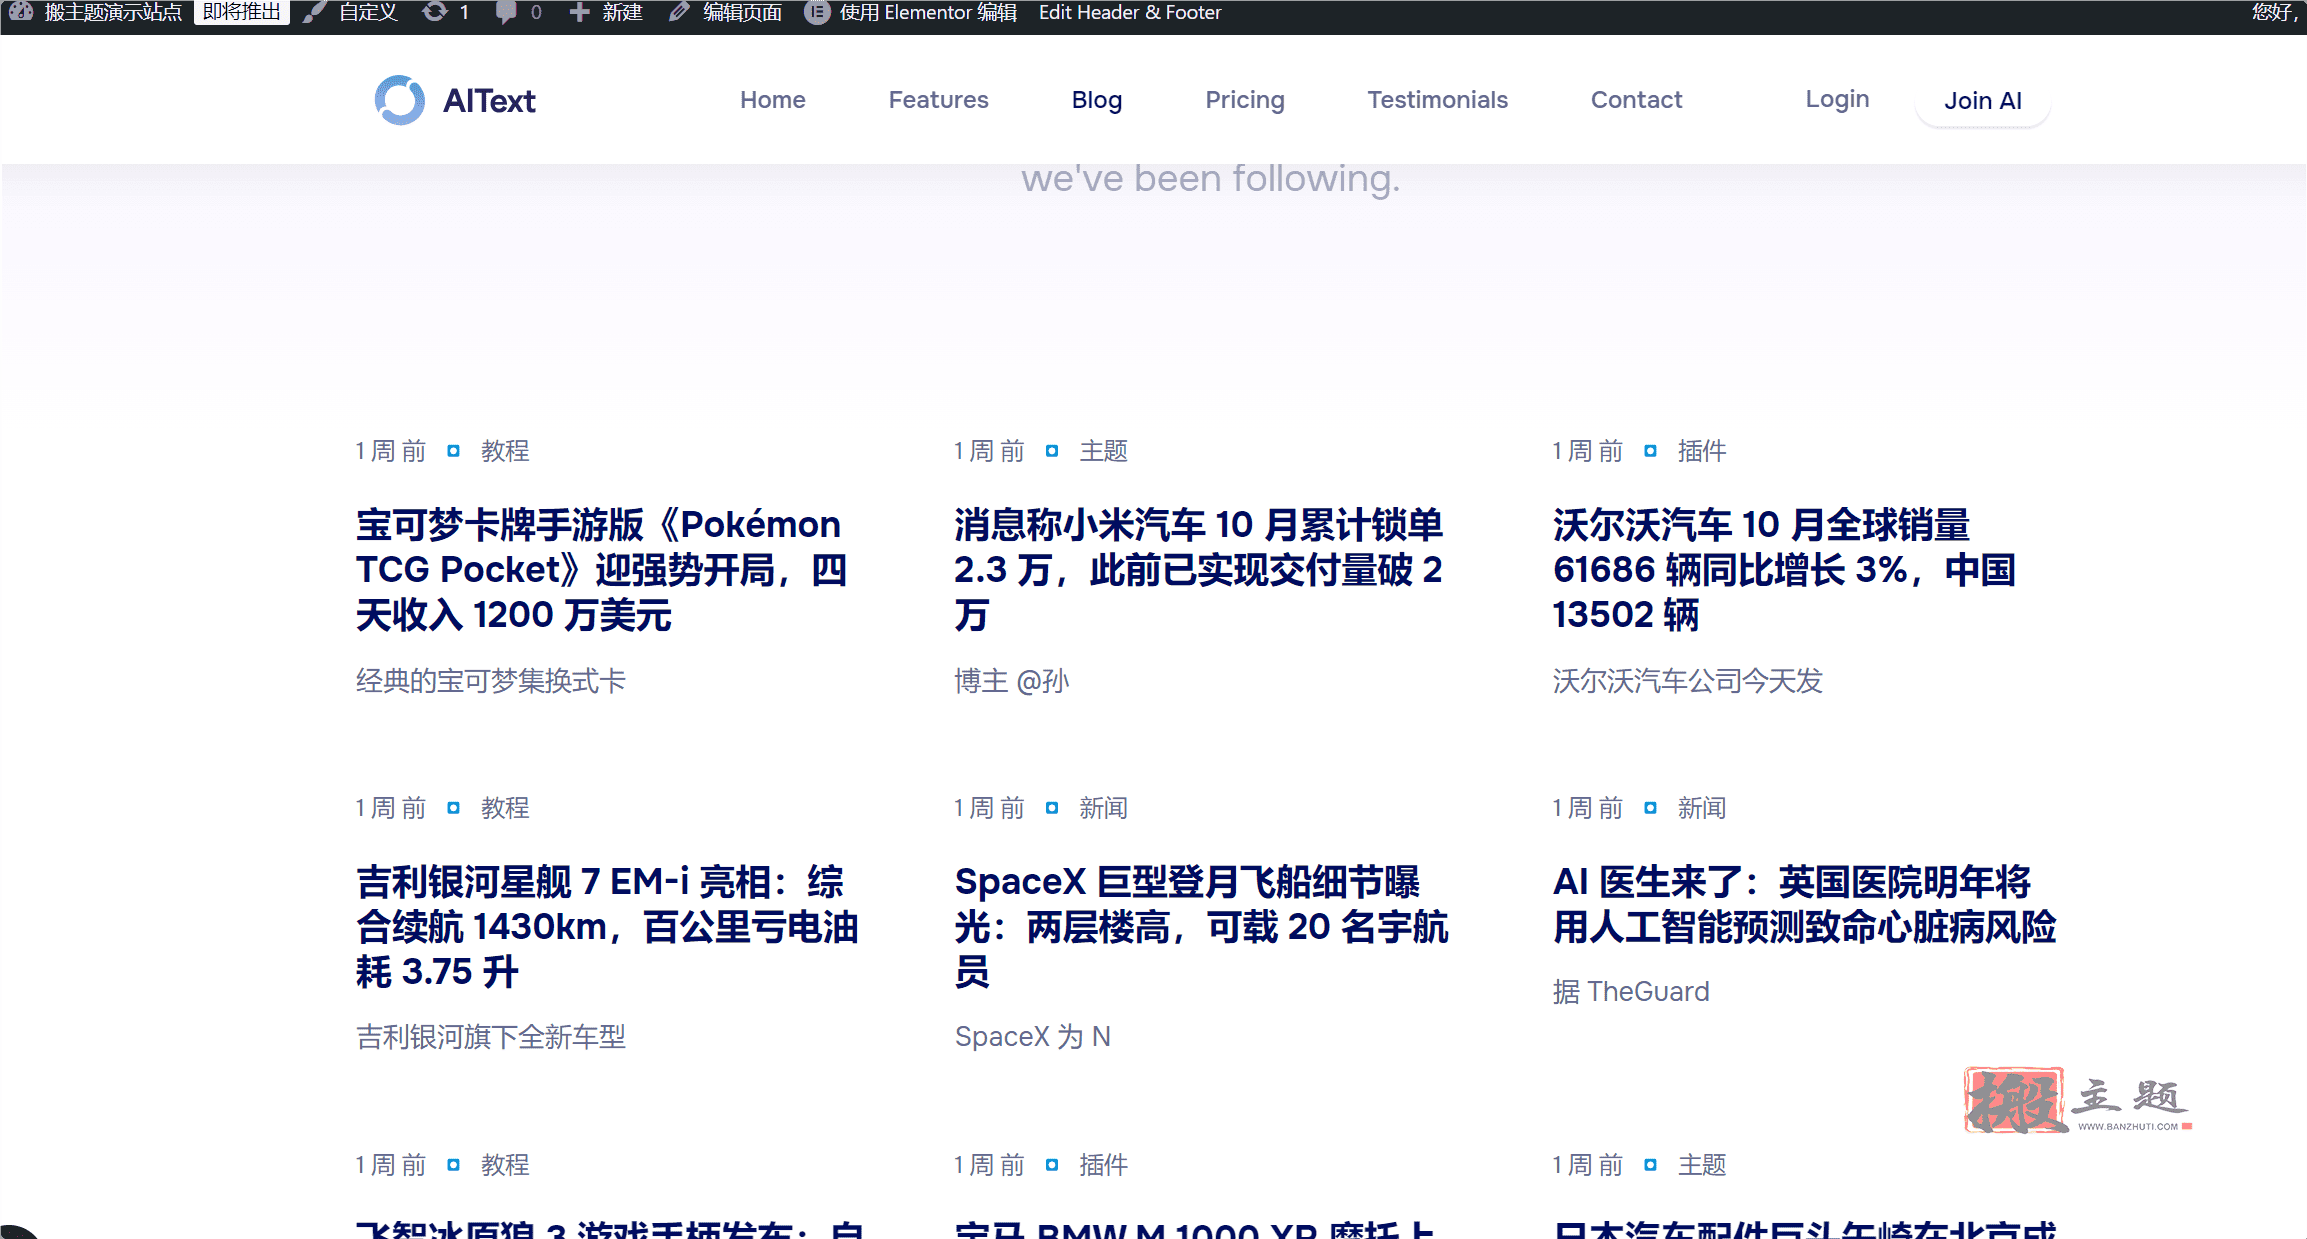The image size is (2307, 1239).
Task: Open the 吉利银河星舰 7 EM-i article
Action: pos(607,926)
